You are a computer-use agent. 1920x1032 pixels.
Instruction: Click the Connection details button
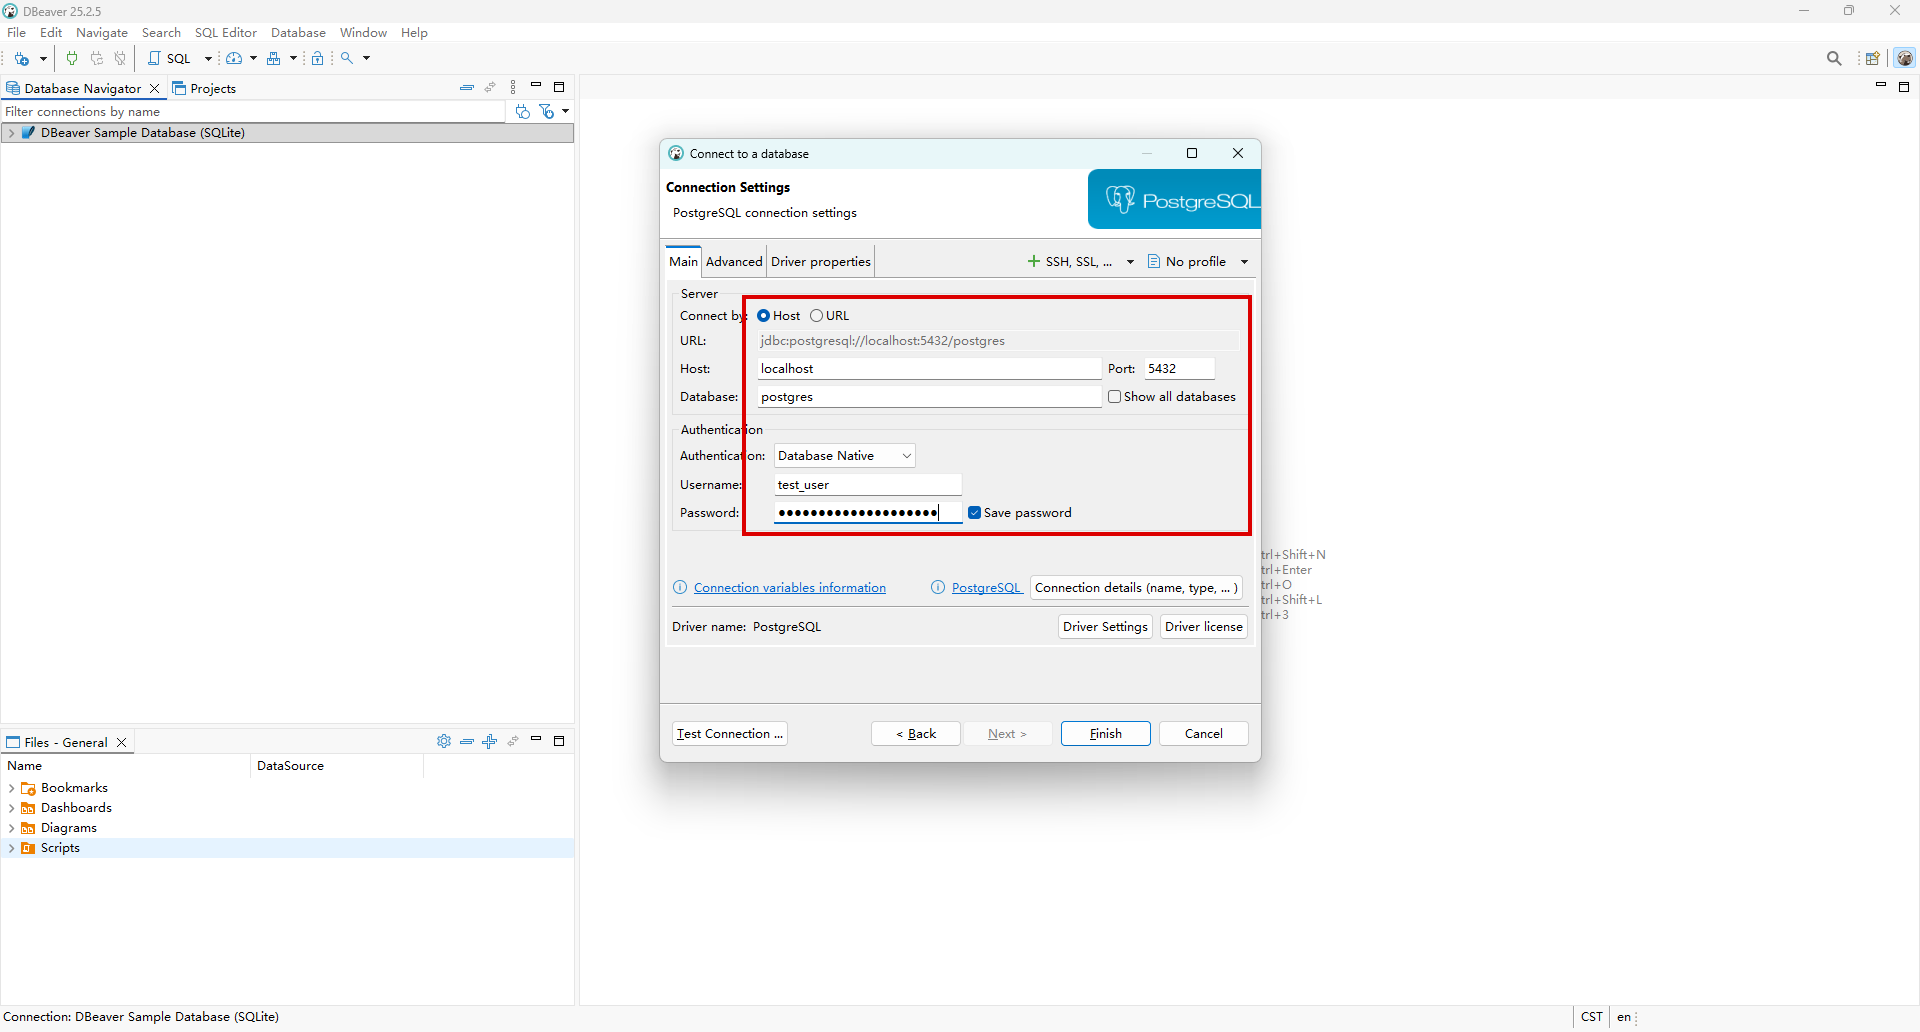click(1137, 587)
